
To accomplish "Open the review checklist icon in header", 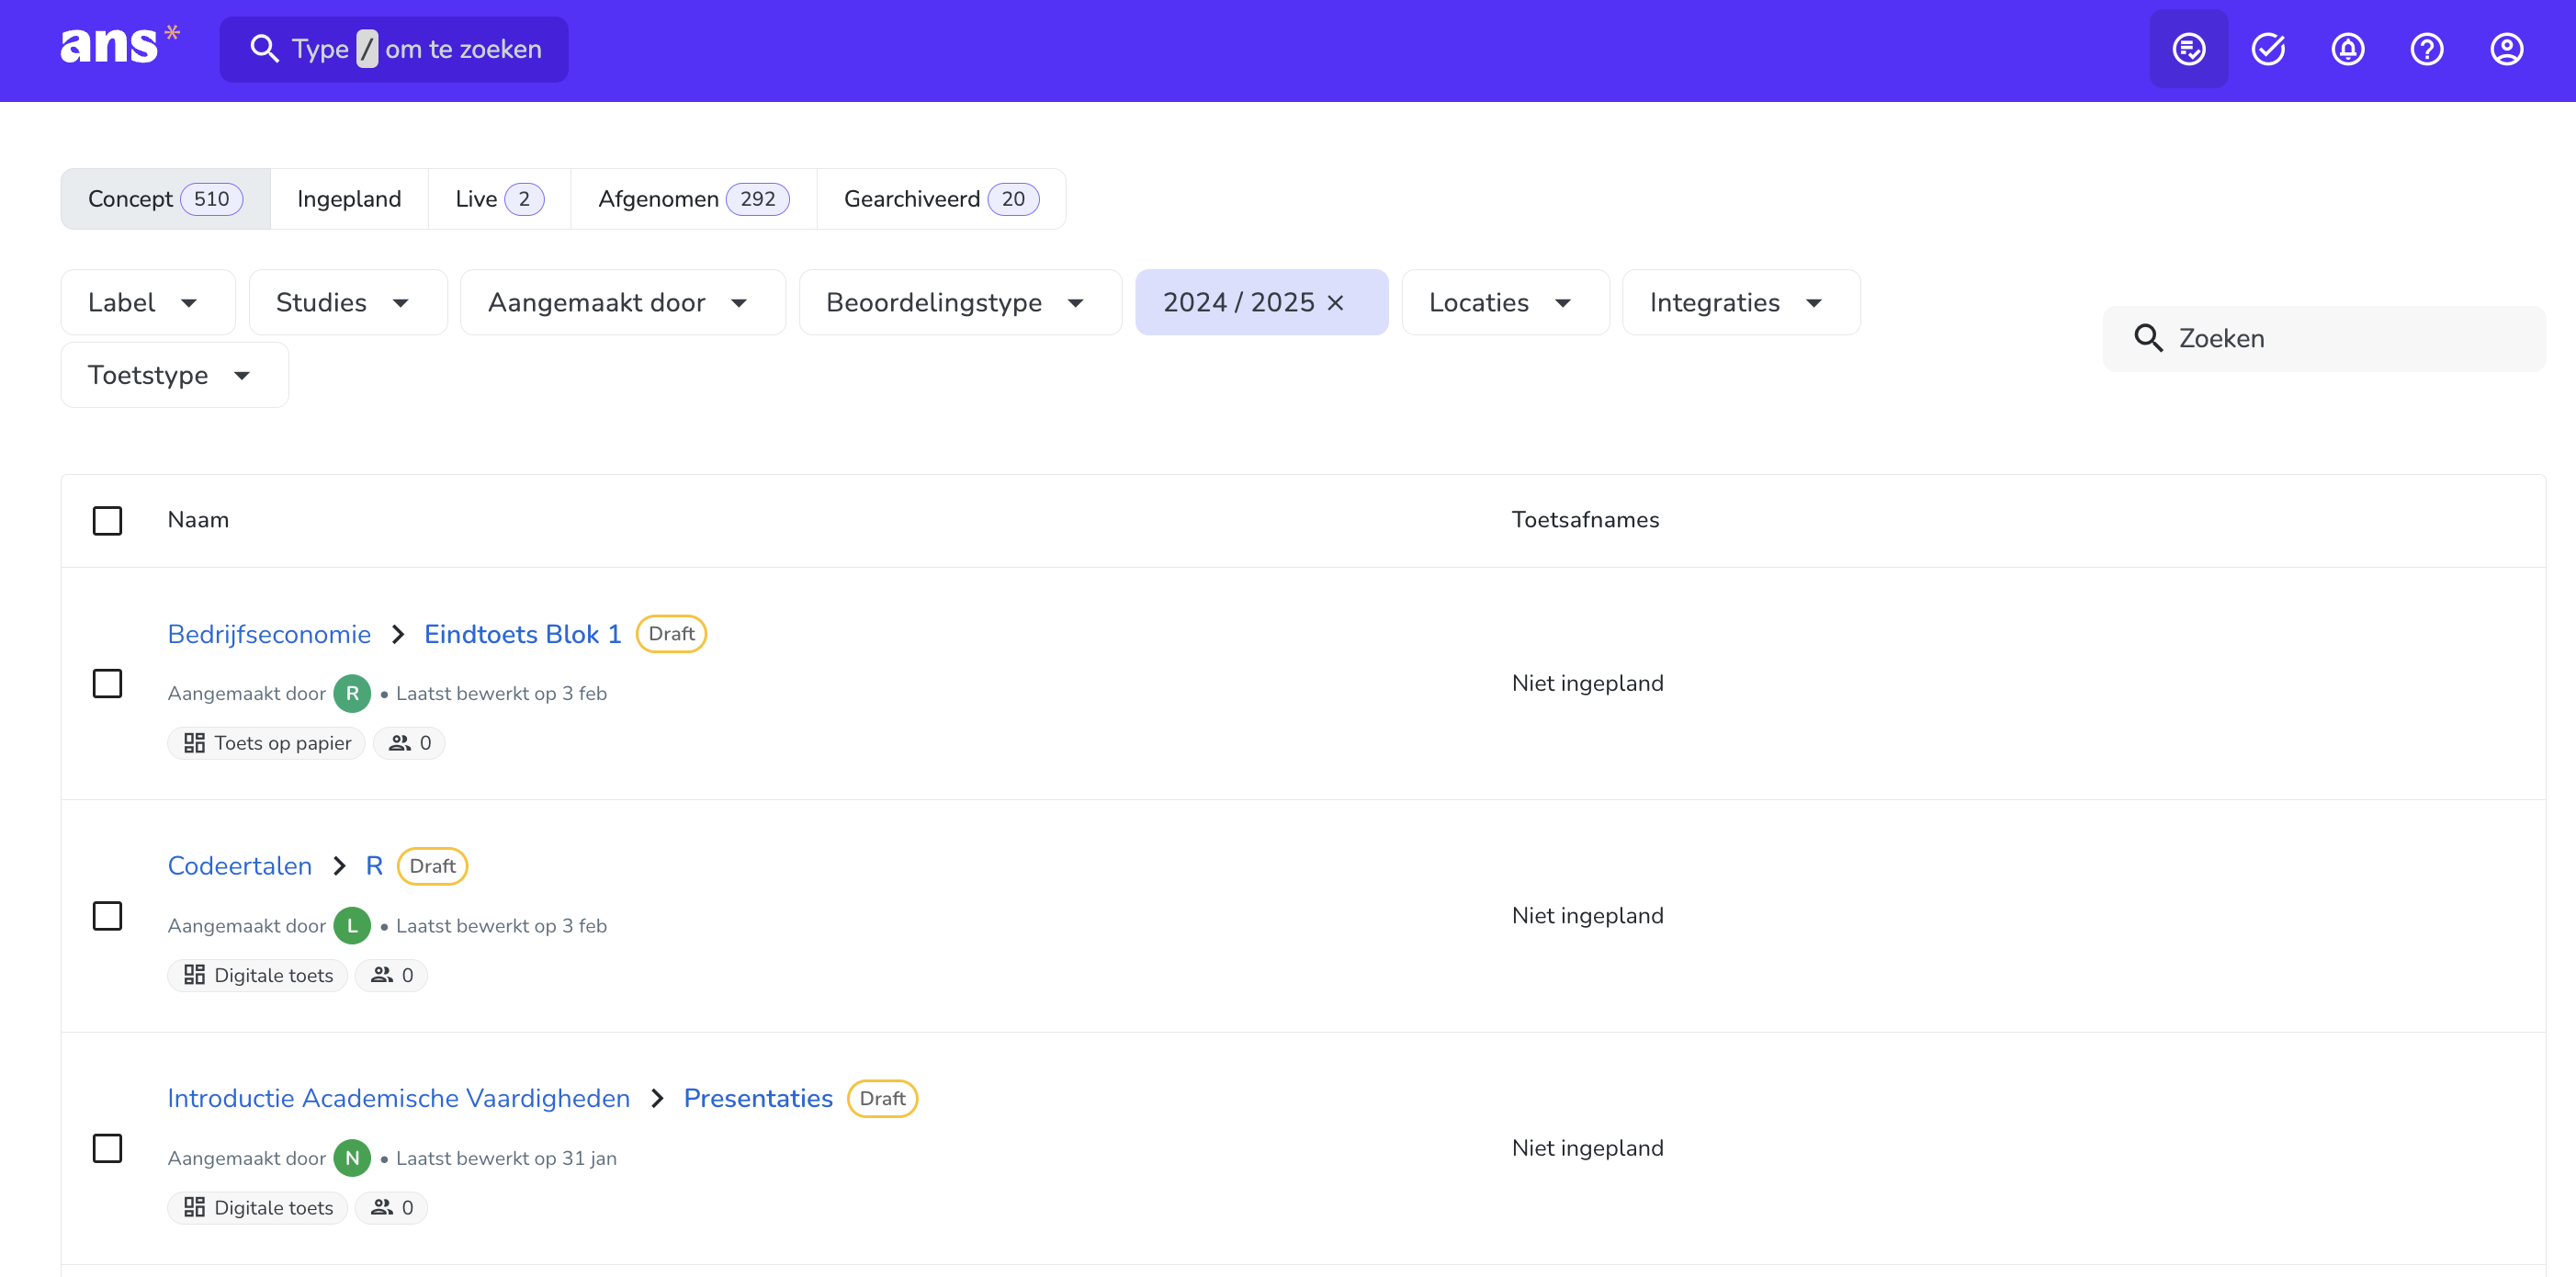I will (2188, 49).
